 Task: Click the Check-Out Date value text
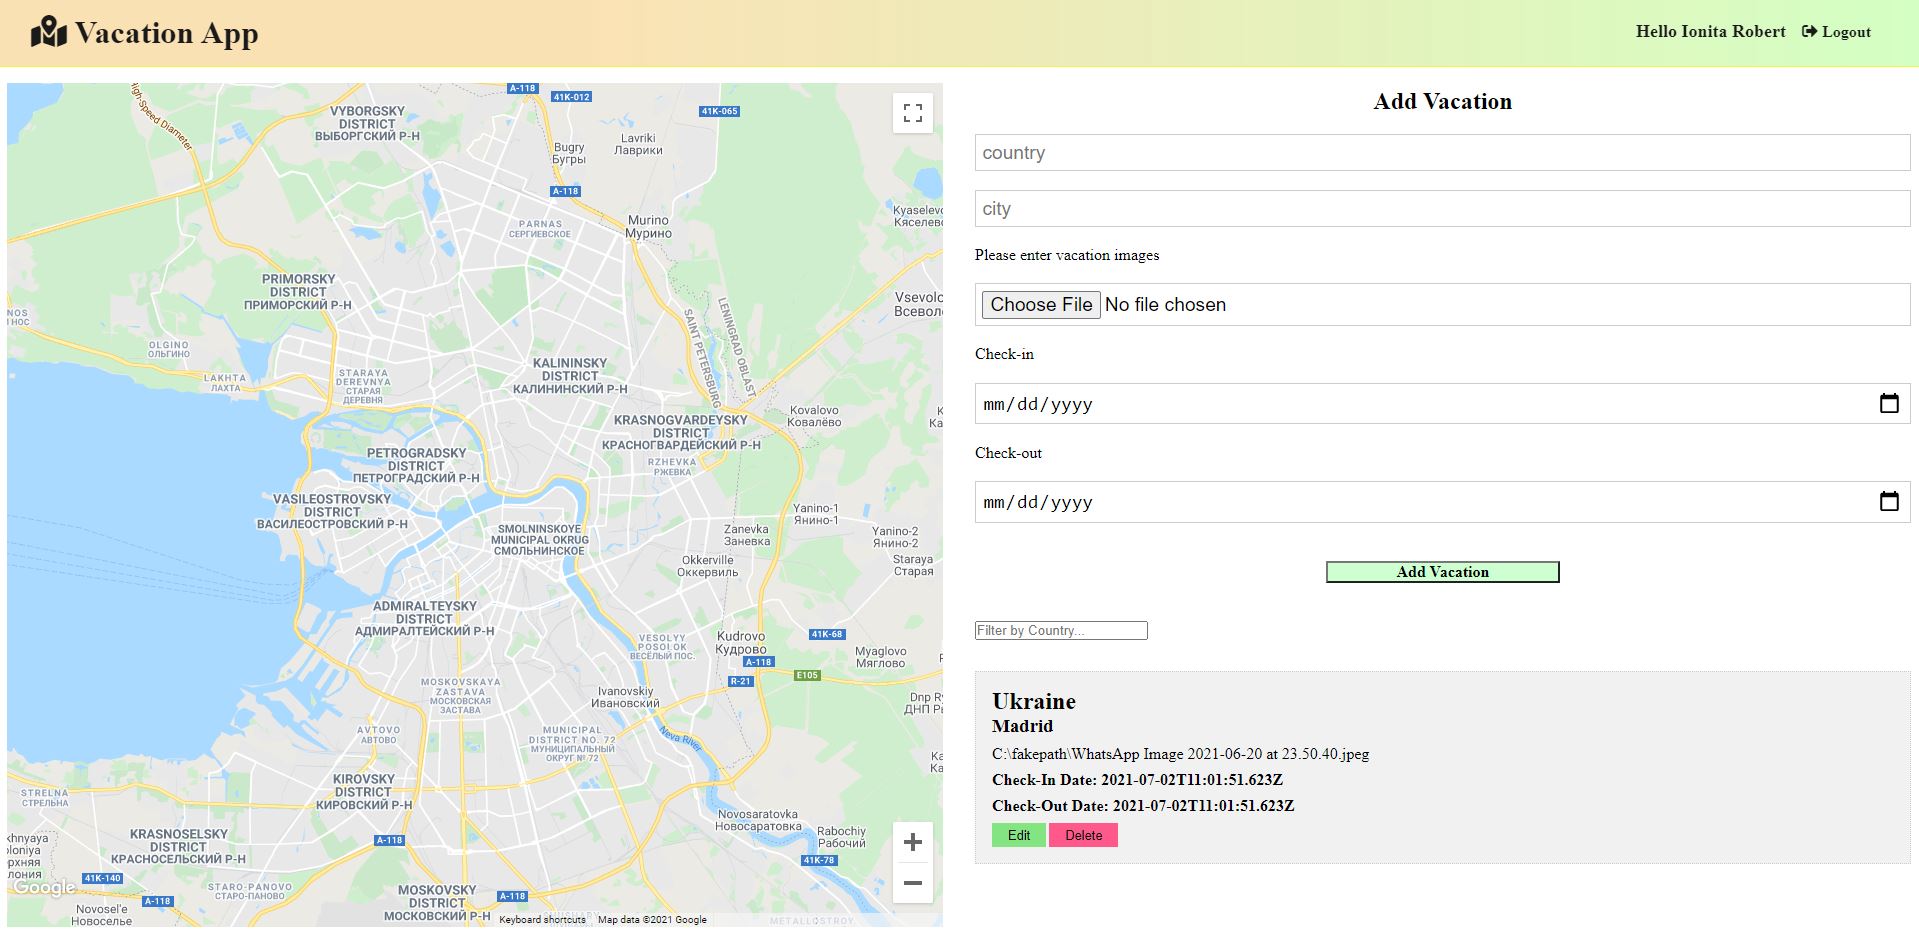coord(1203,806)
